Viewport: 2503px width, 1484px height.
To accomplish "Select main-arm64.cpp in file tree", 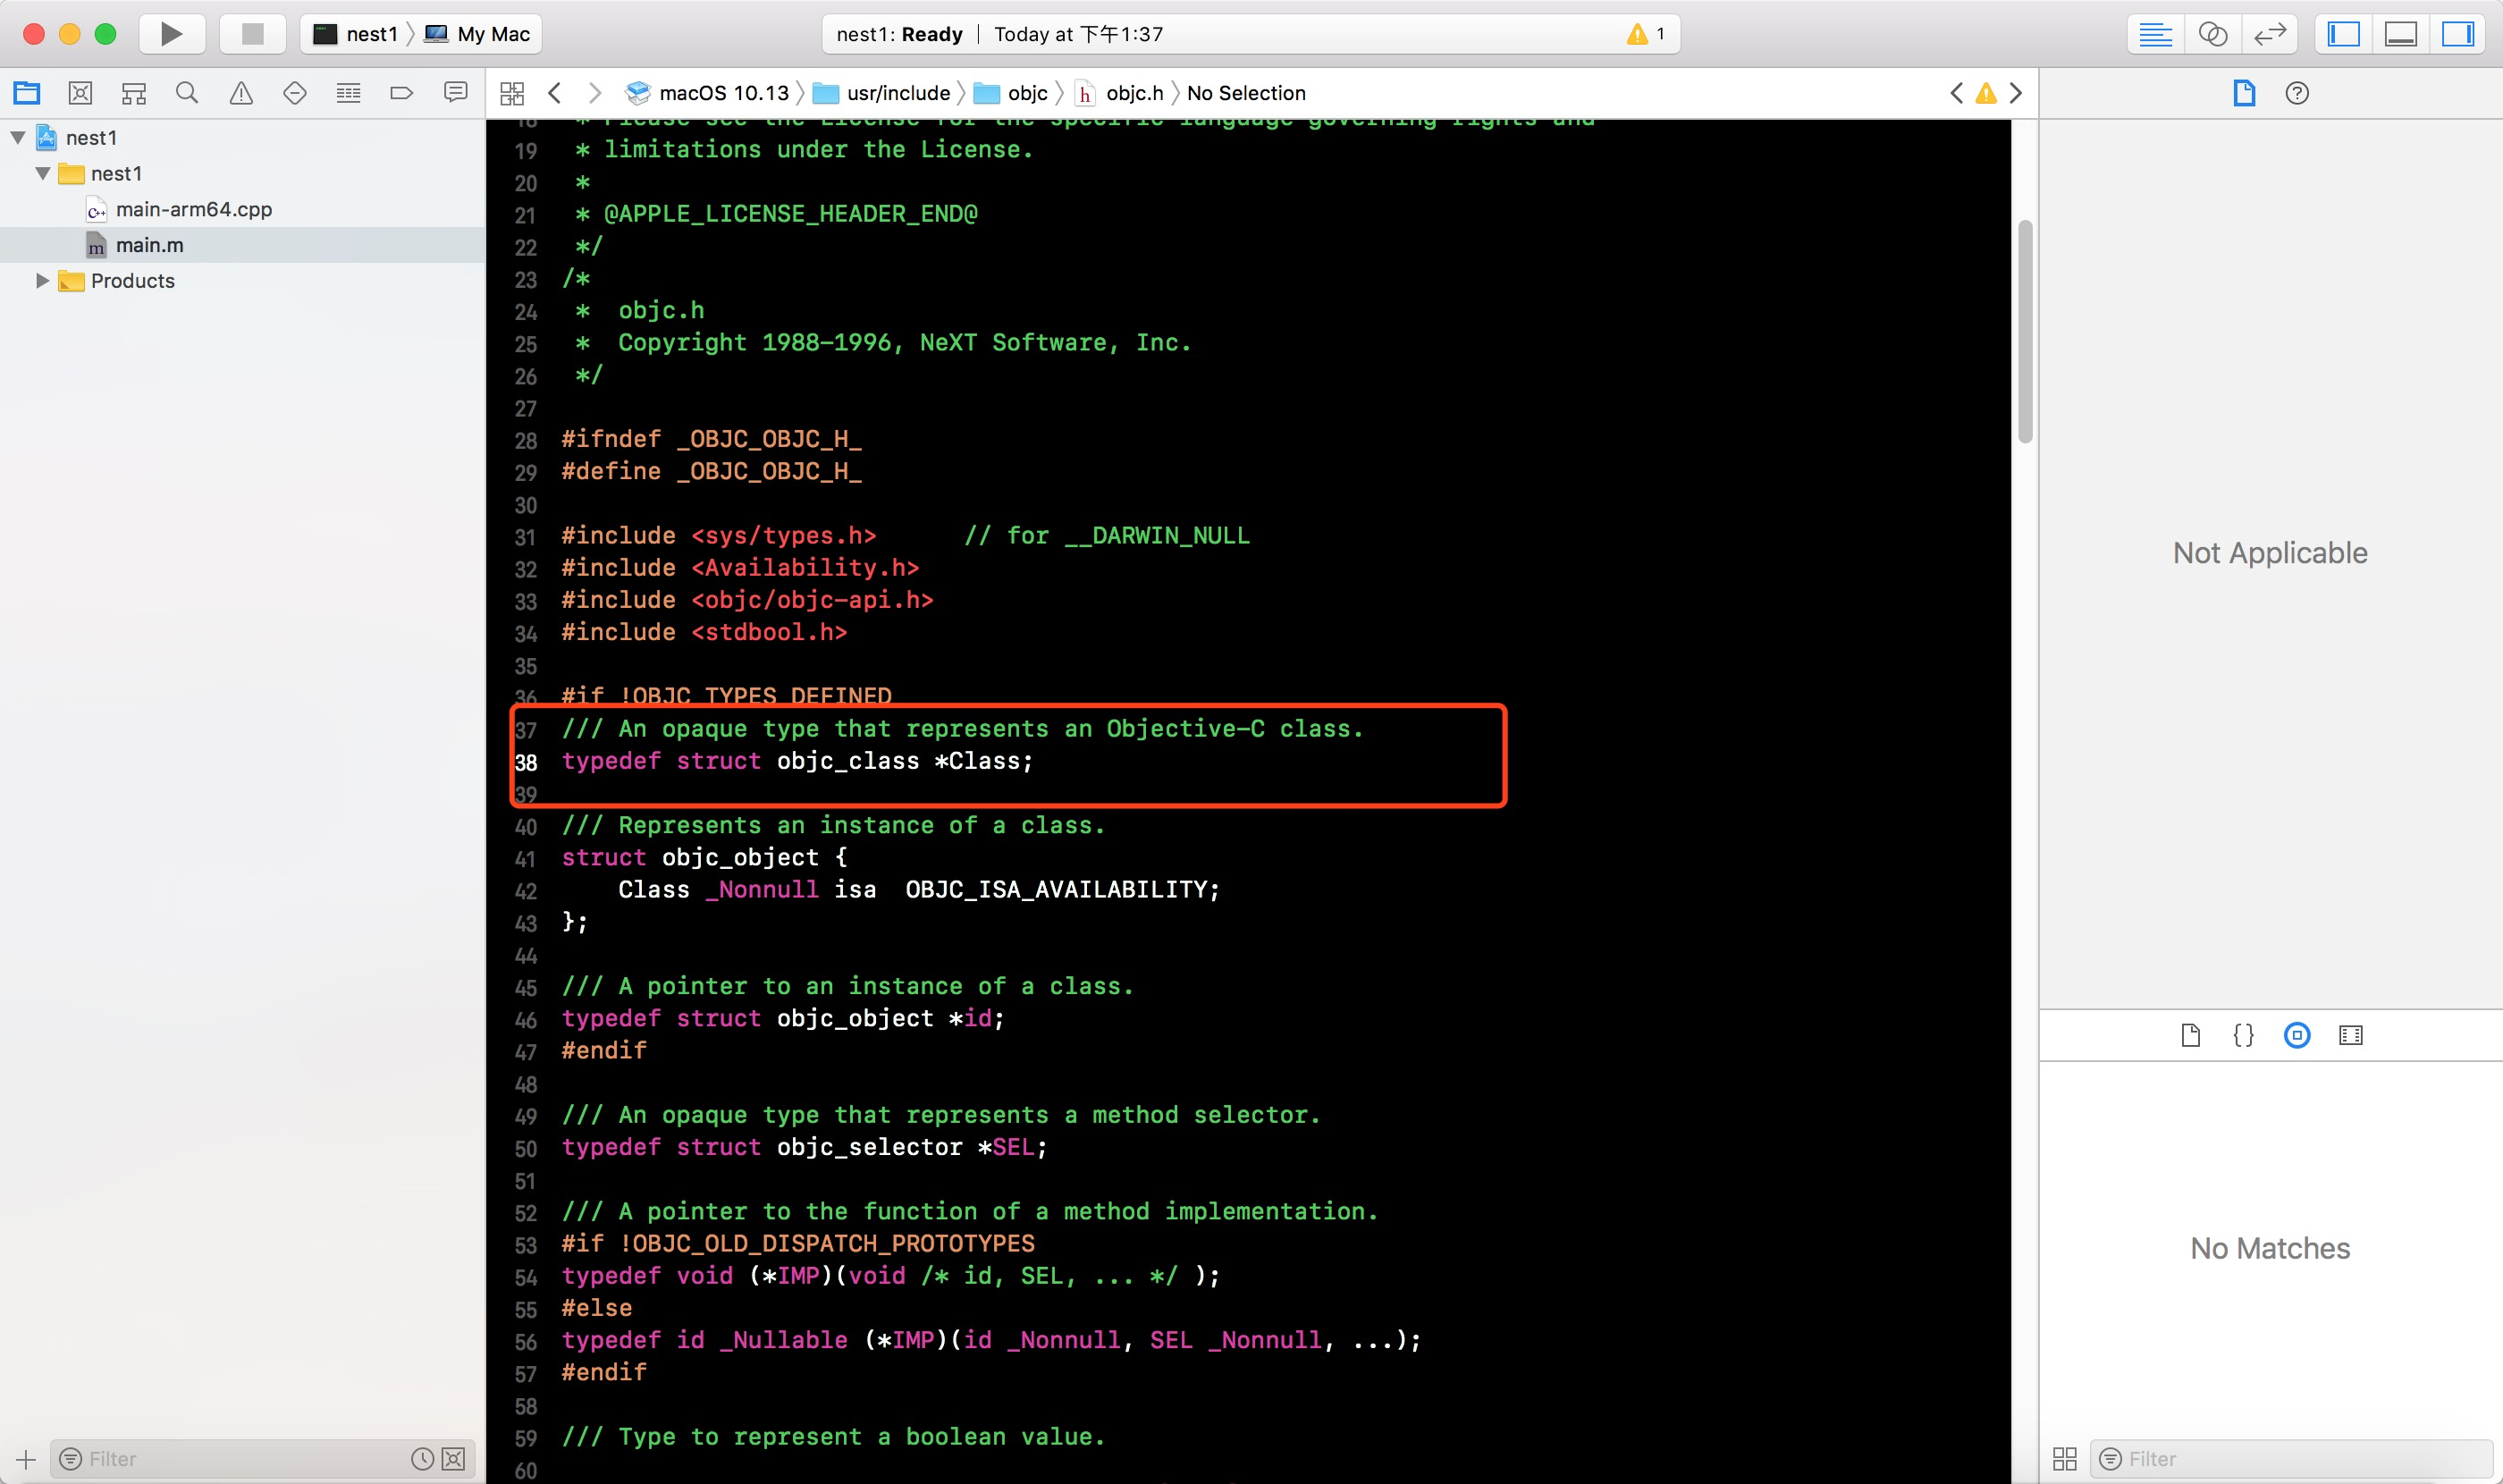I will (193, 209).
